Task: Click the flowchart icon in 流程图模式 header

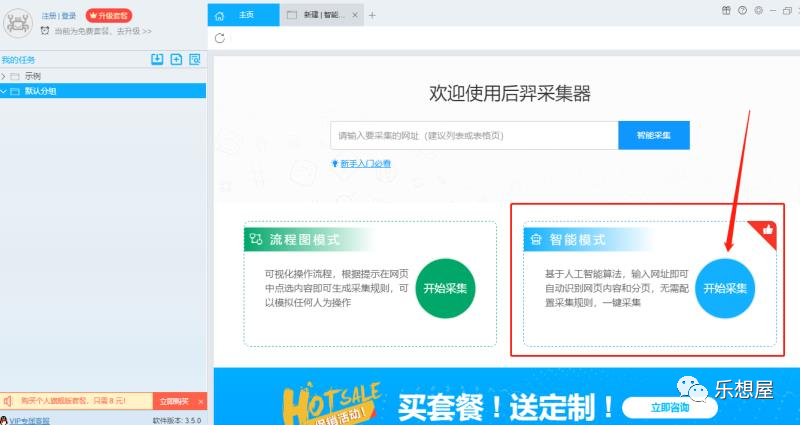Action: pyautogui.click(x=256, y=239)
